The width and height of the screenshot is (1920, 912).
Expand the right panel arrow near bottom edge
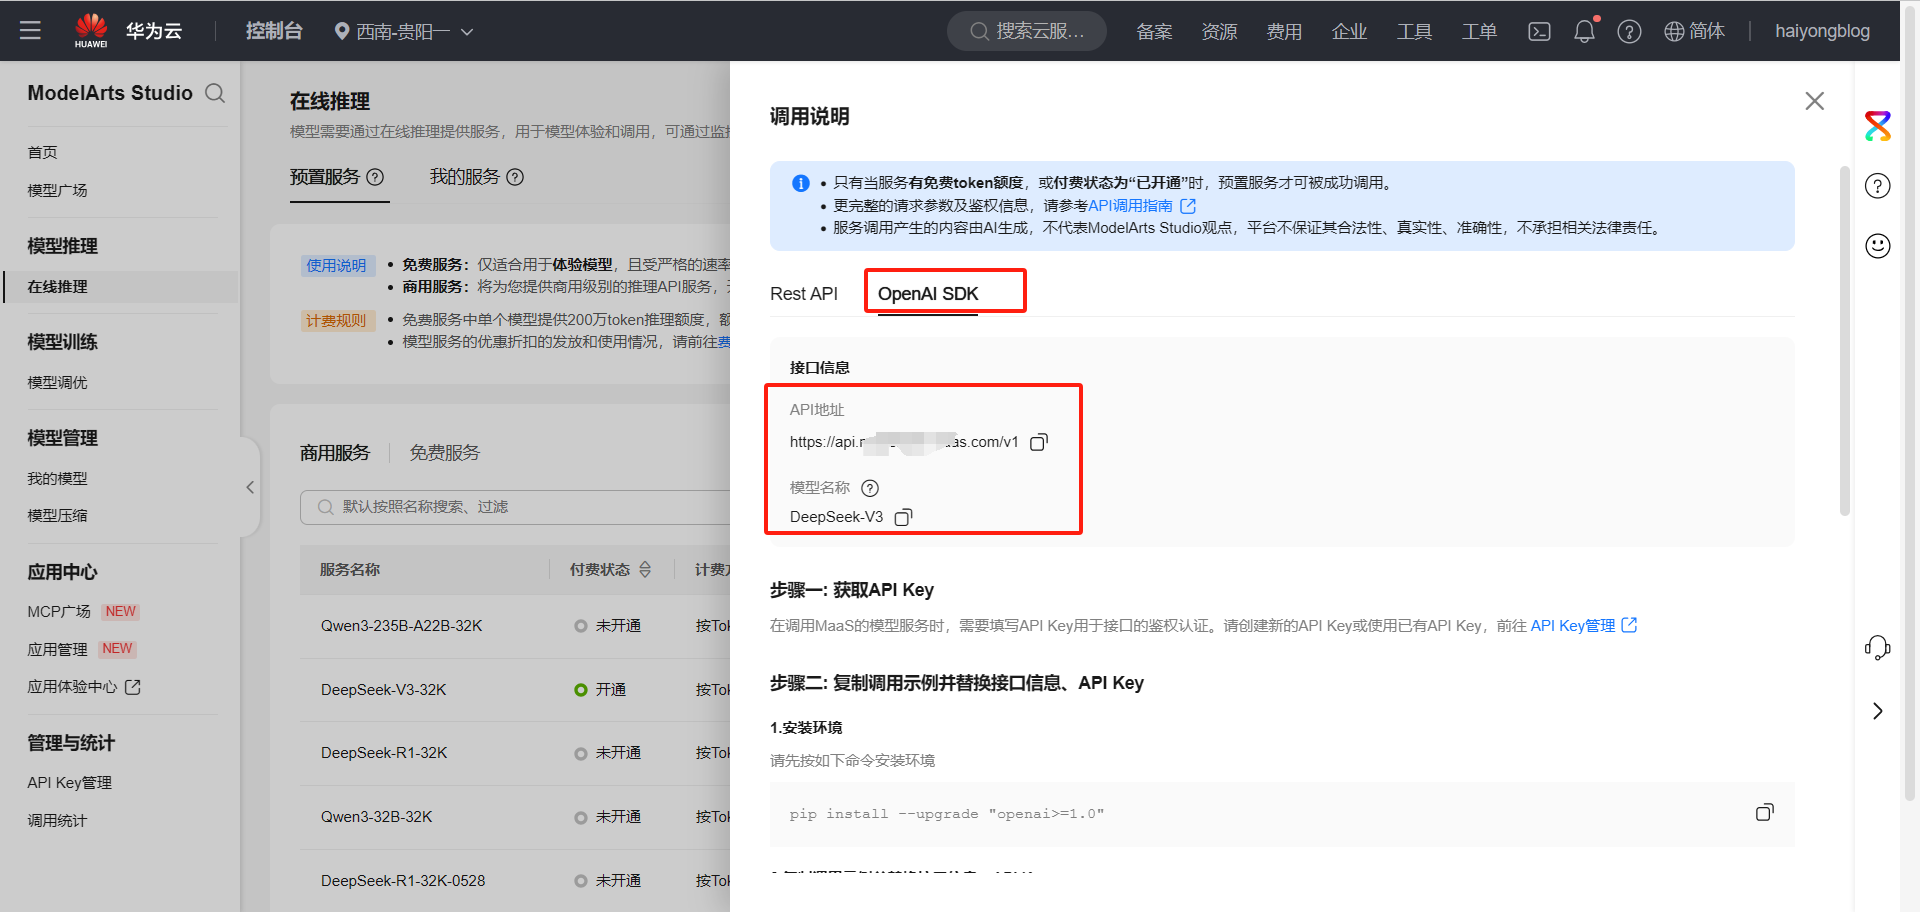point(1878,711)
